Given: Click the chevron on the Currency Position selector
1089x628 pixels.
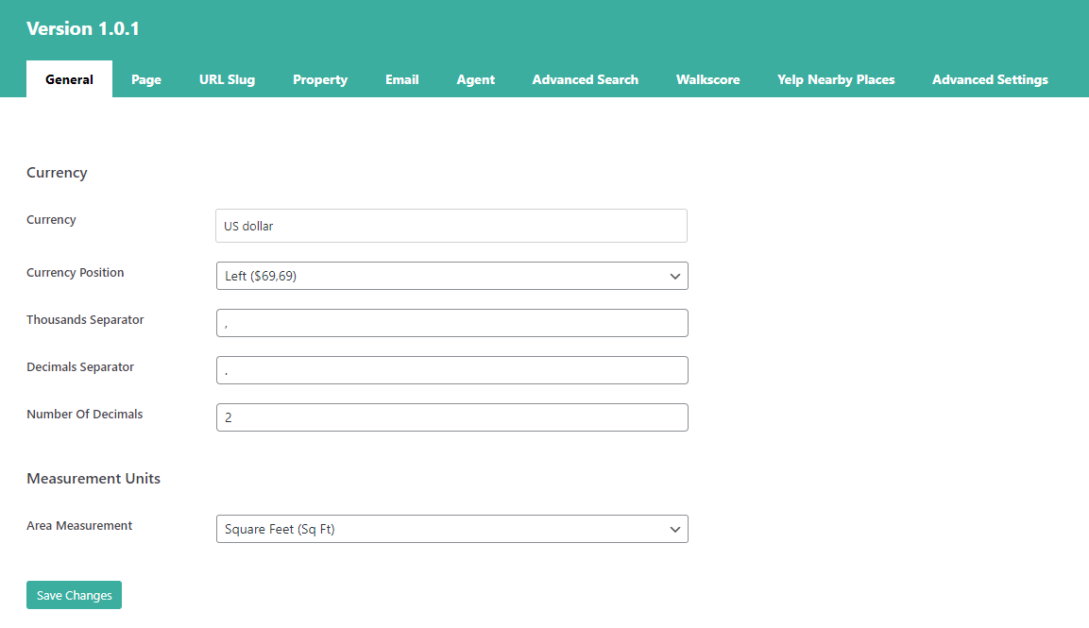Looking at the screenshot, I should coord(676,276).
